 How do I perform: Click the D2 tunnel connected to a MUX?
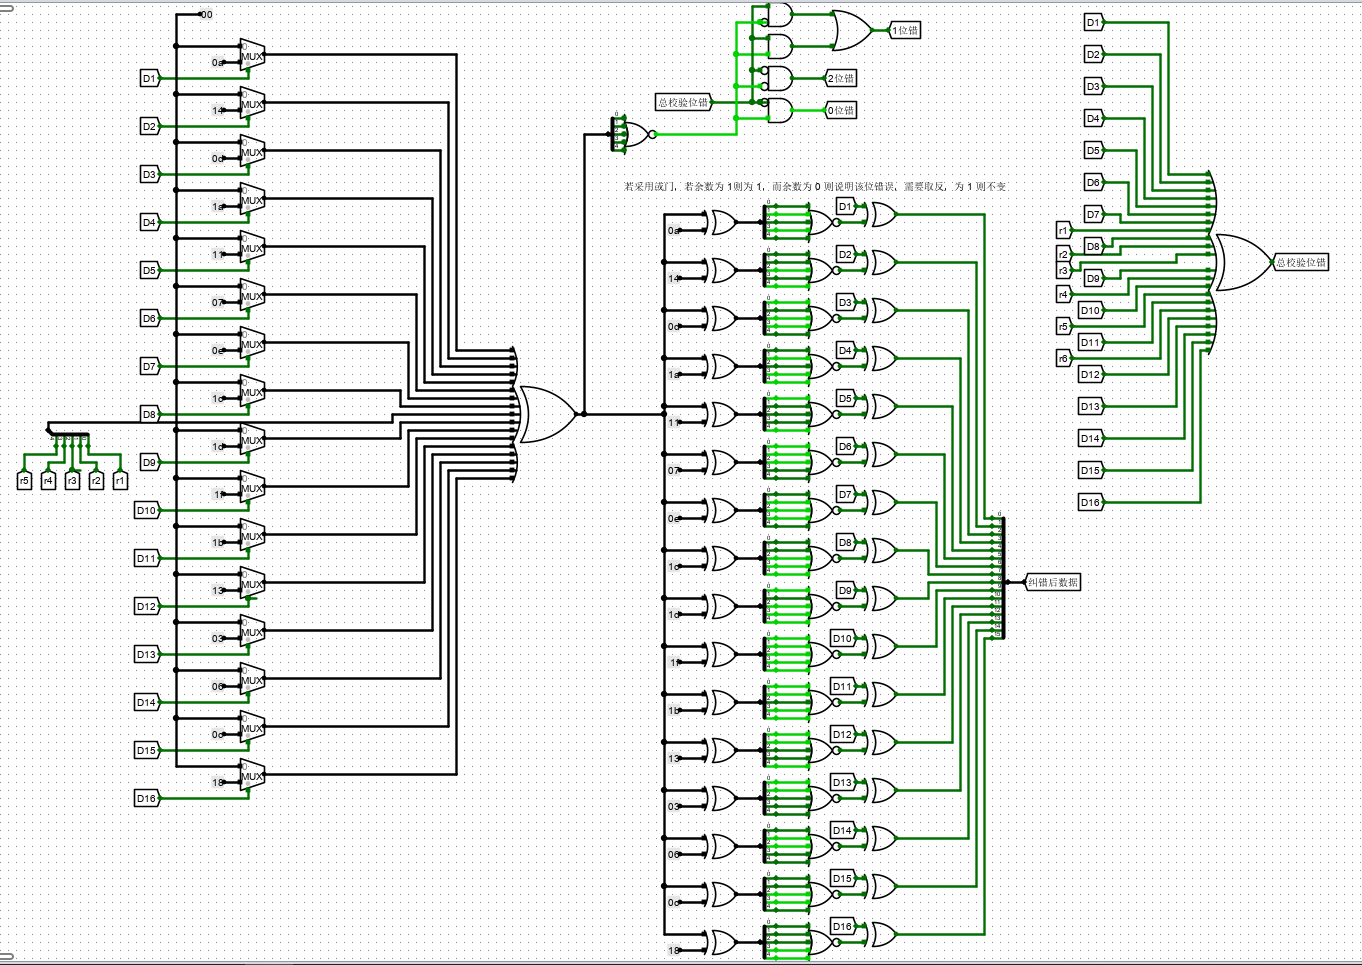tap(149, 126)
